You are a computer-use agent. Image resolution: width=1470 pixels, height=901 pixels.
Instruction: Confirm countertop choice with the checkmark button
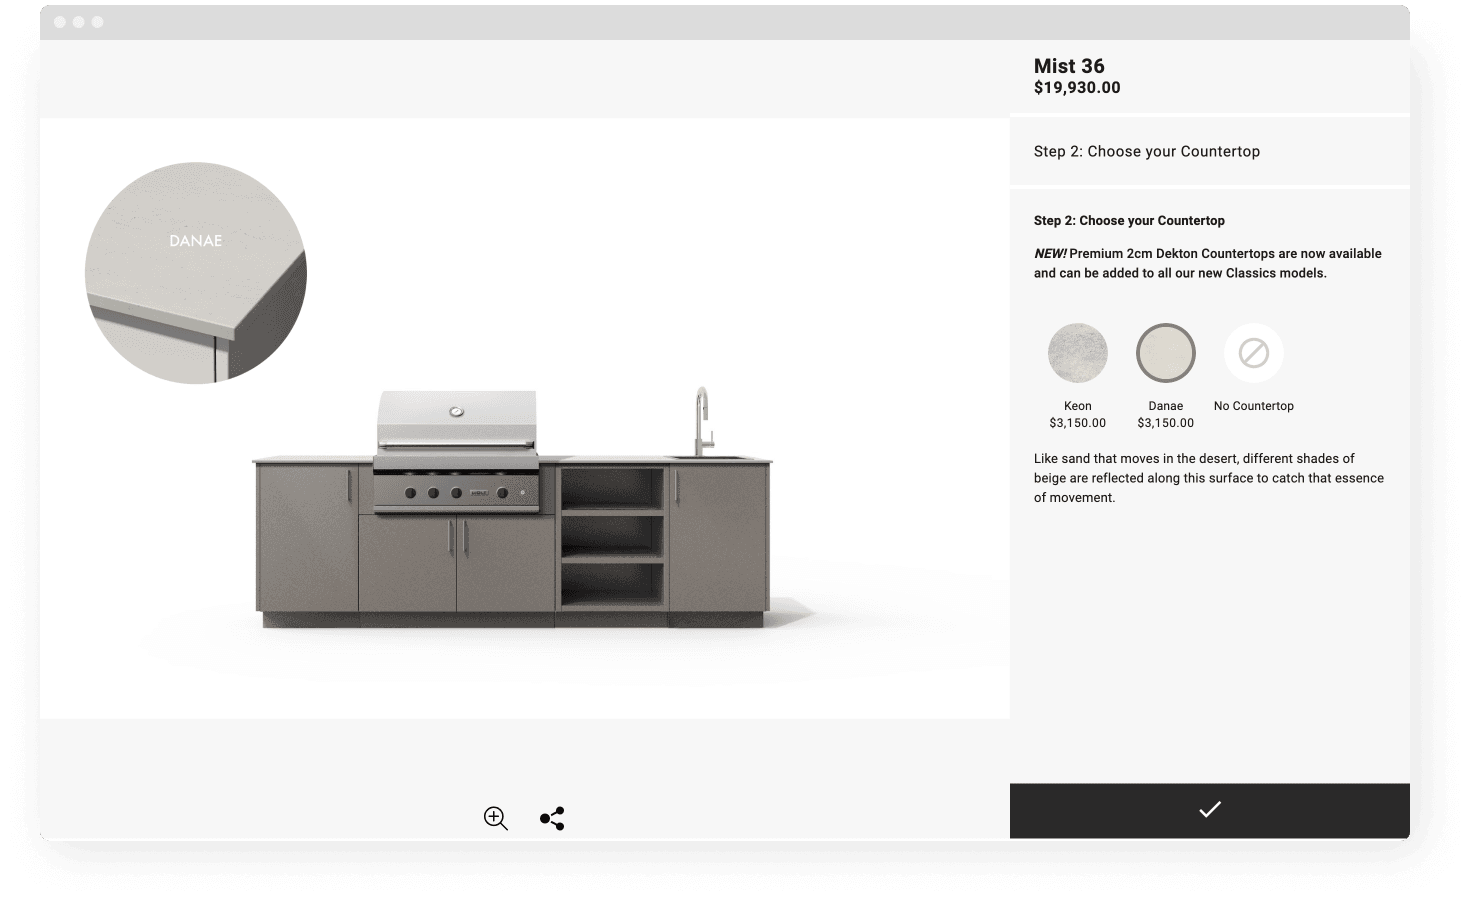(x=1209, y=810)
